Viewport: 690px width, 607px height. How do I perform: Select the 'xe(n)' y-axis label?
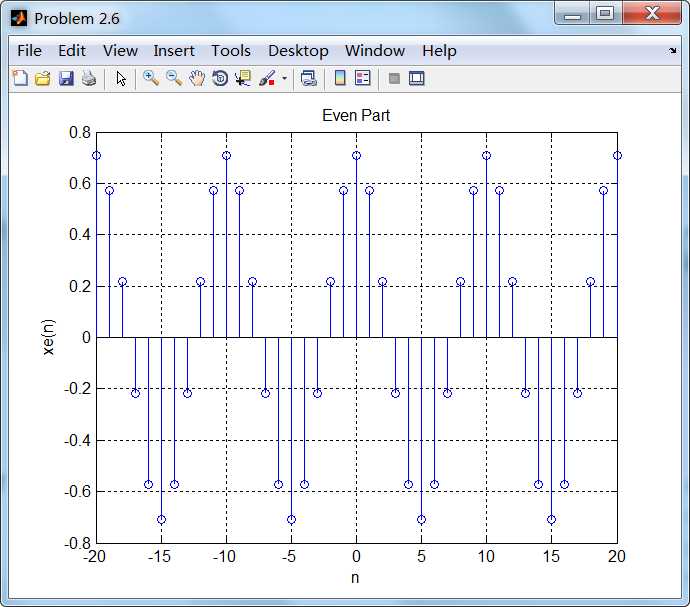(x=48, y=337)
